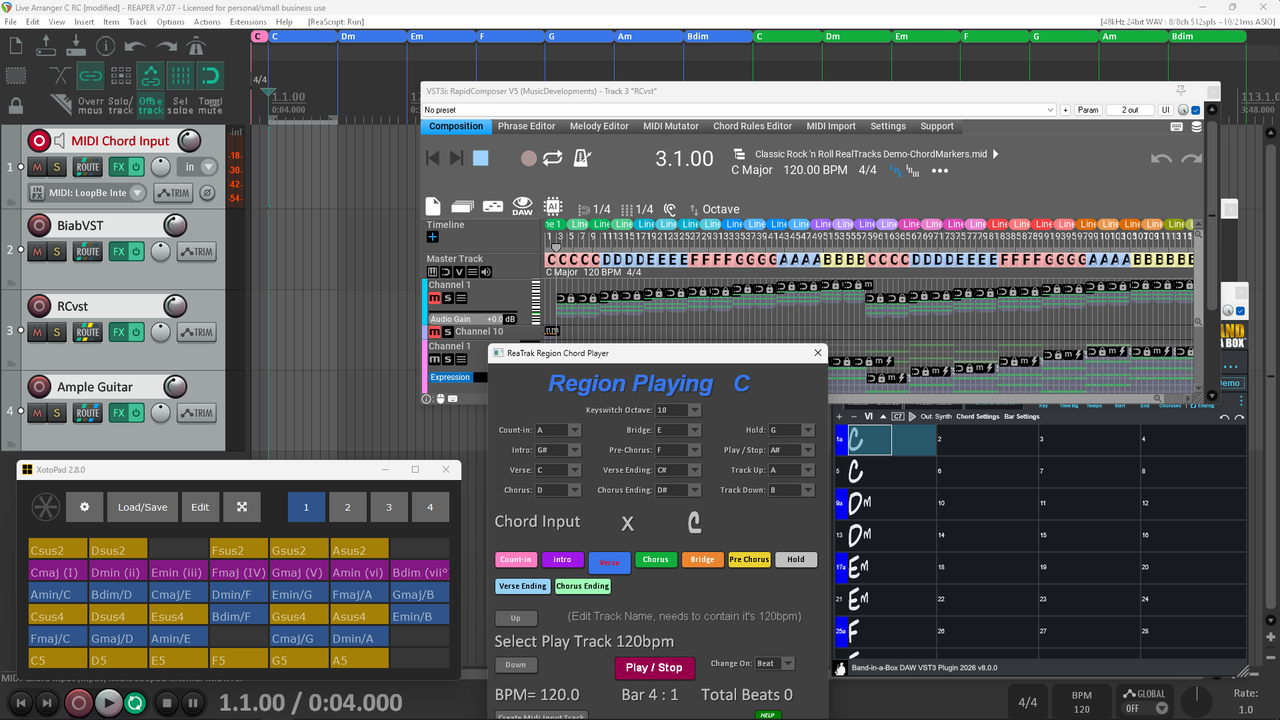Click RapidComposer DAW sync icon
Viewport: 1280px width, 720px height.
coord(523,206)
